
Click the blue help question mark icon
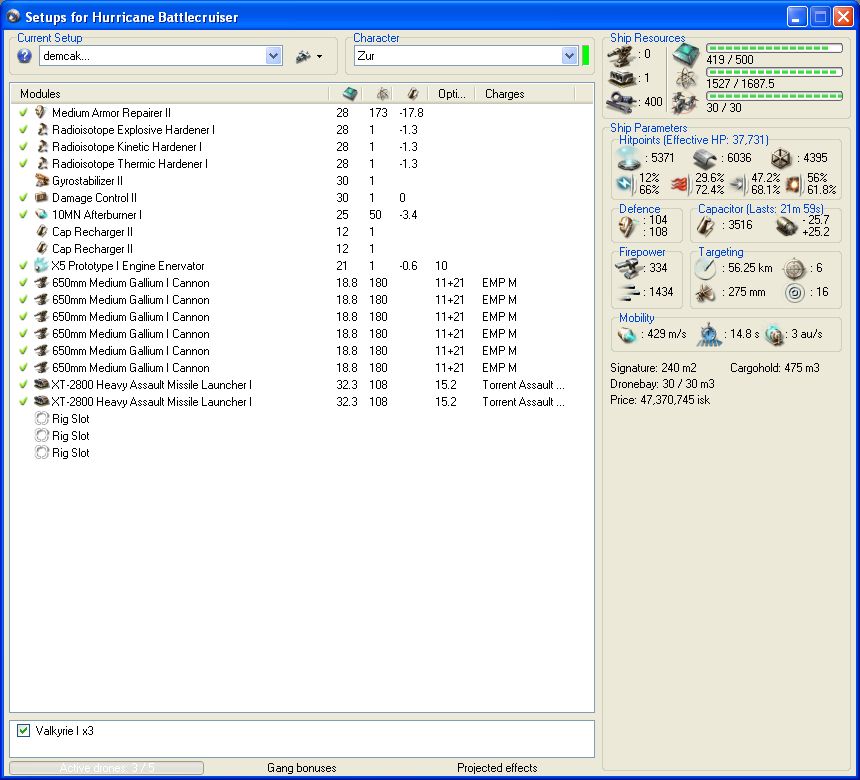tap(24, 57)
